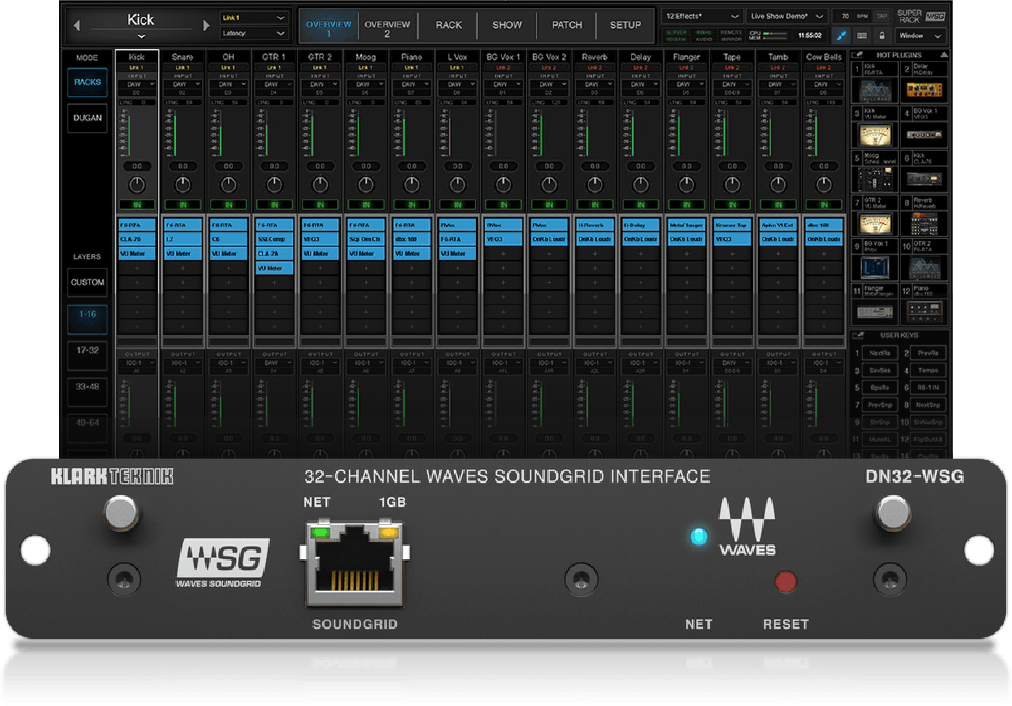Switch mode to DUGAN
This screenshot has width=1012, height=706.
coord(87,118)
